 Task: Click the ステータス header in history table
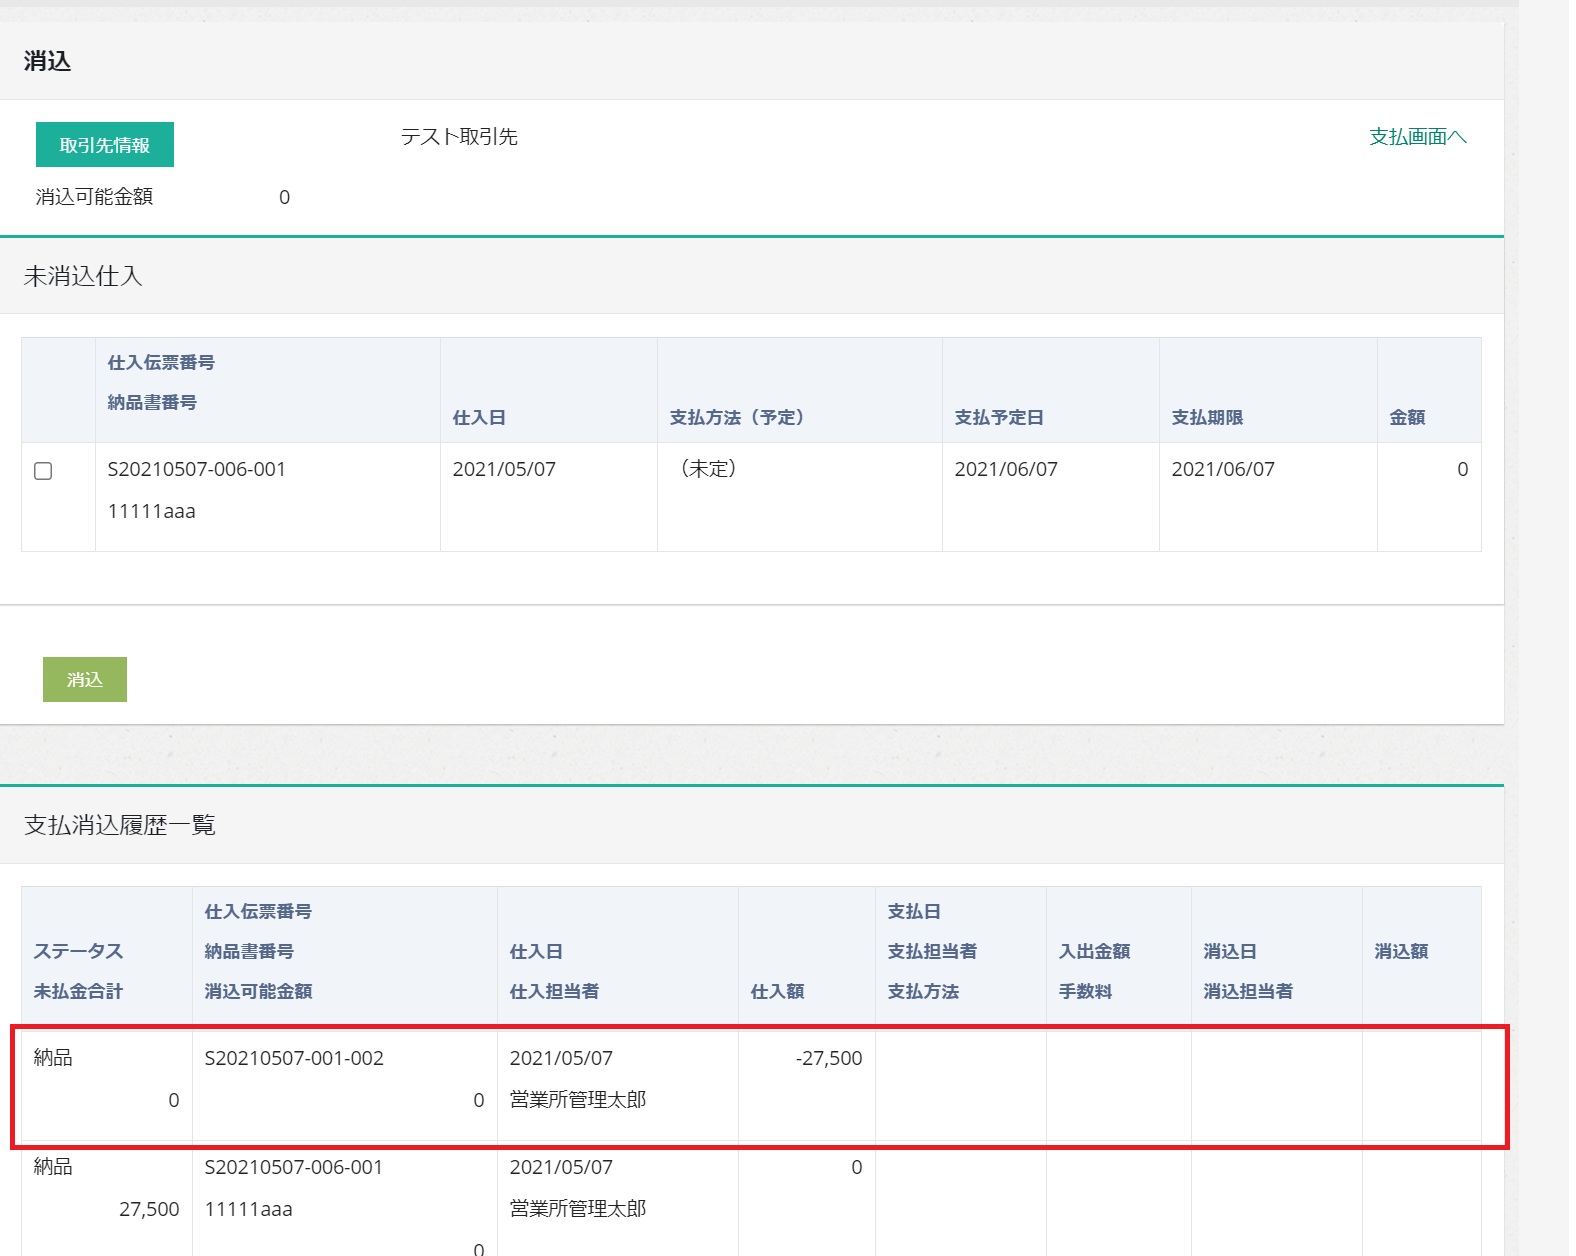click(x=78, y=951)
